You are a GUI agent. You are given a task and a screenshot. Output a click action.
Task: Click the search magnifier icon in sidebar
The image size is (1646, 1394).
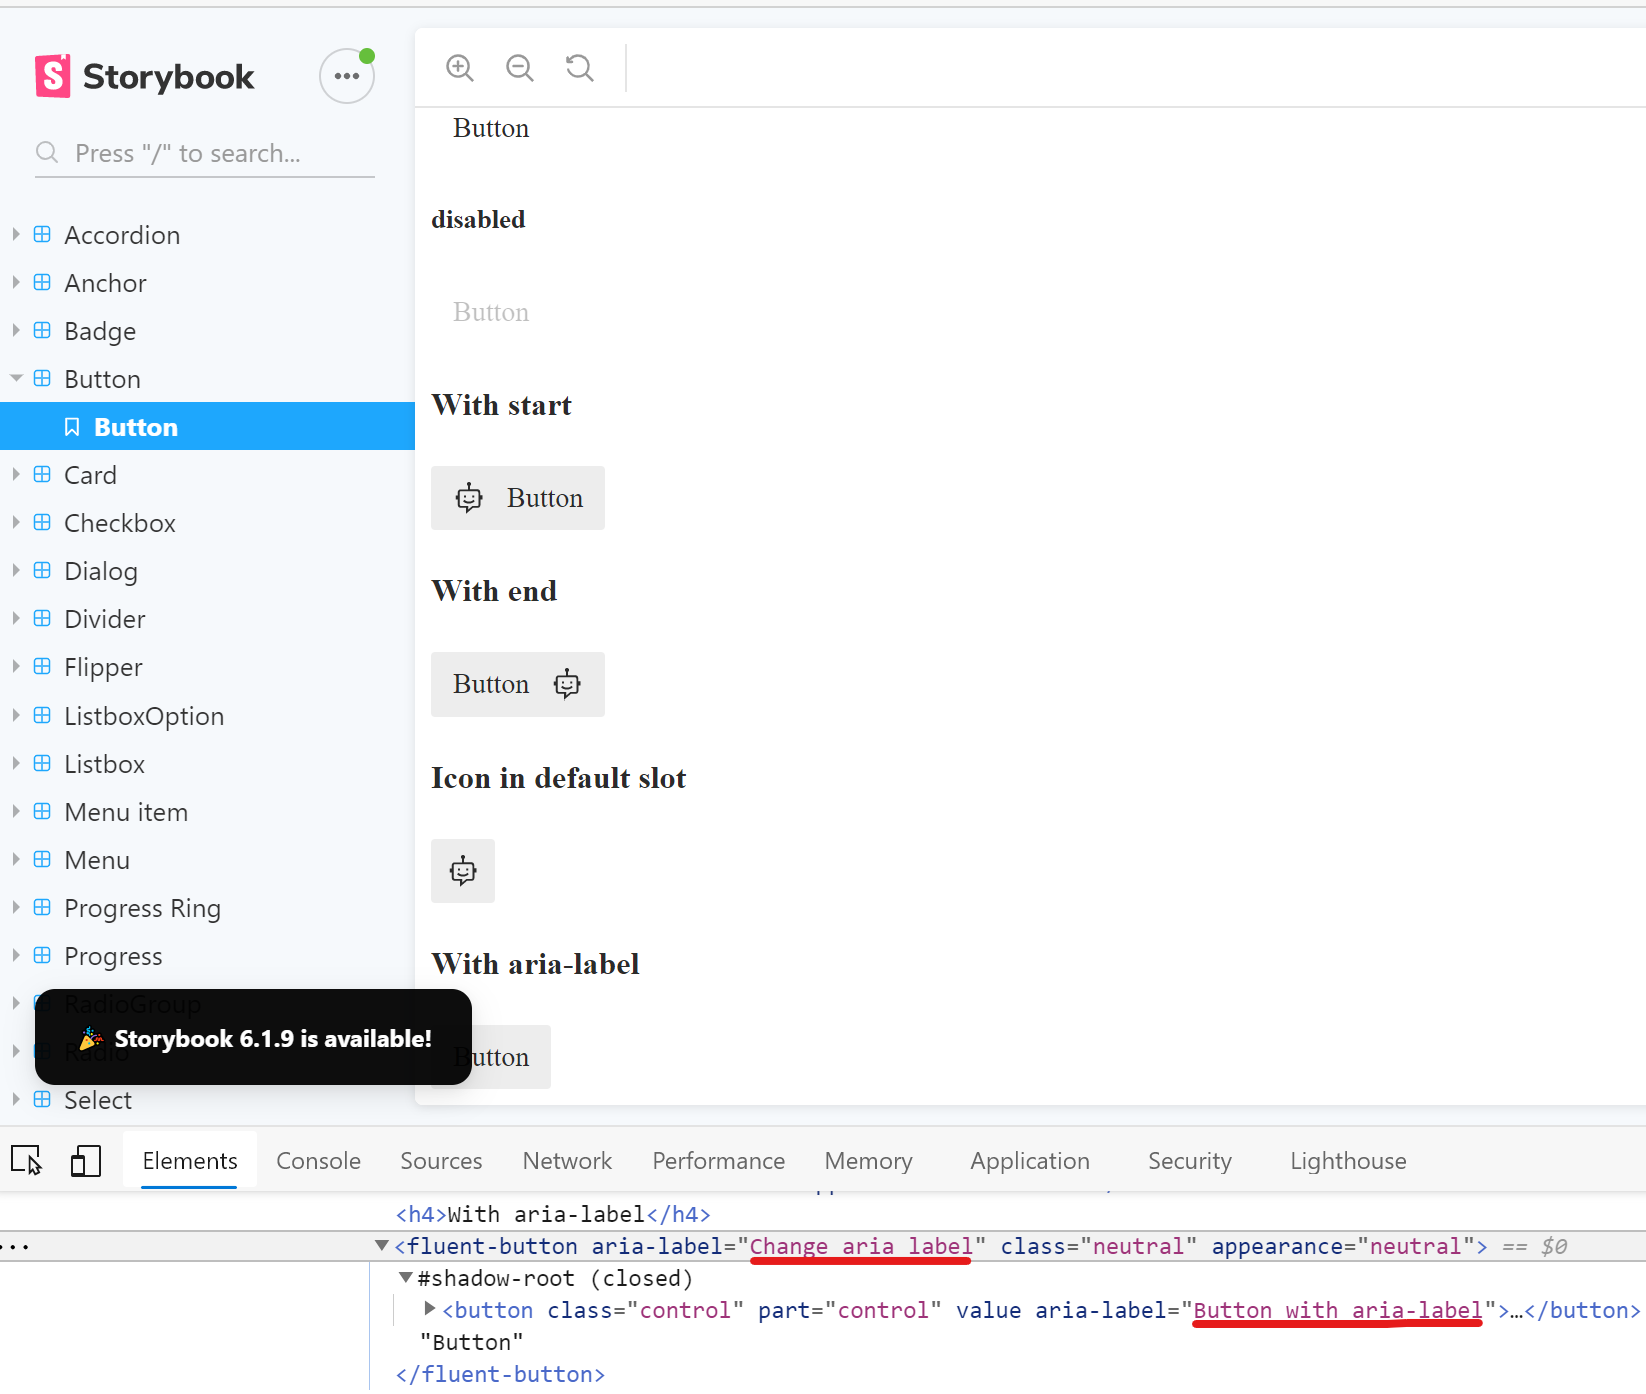pyautogui.click(x=47, y=153)
